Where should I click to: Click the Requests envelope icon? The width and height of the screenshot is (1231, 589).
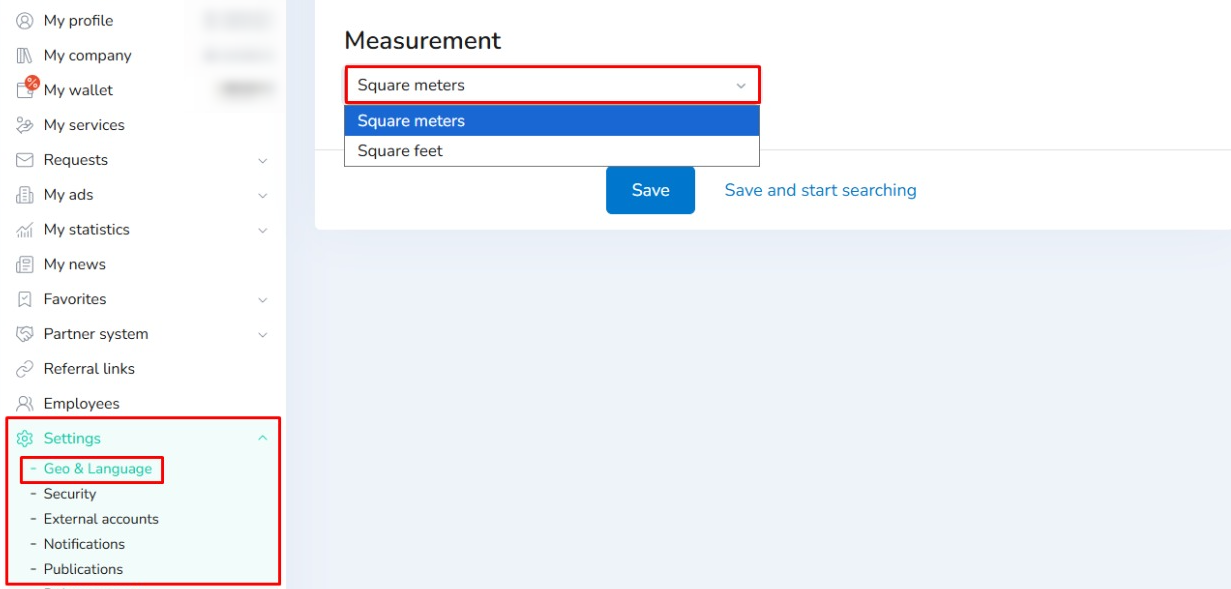[25, 160]
